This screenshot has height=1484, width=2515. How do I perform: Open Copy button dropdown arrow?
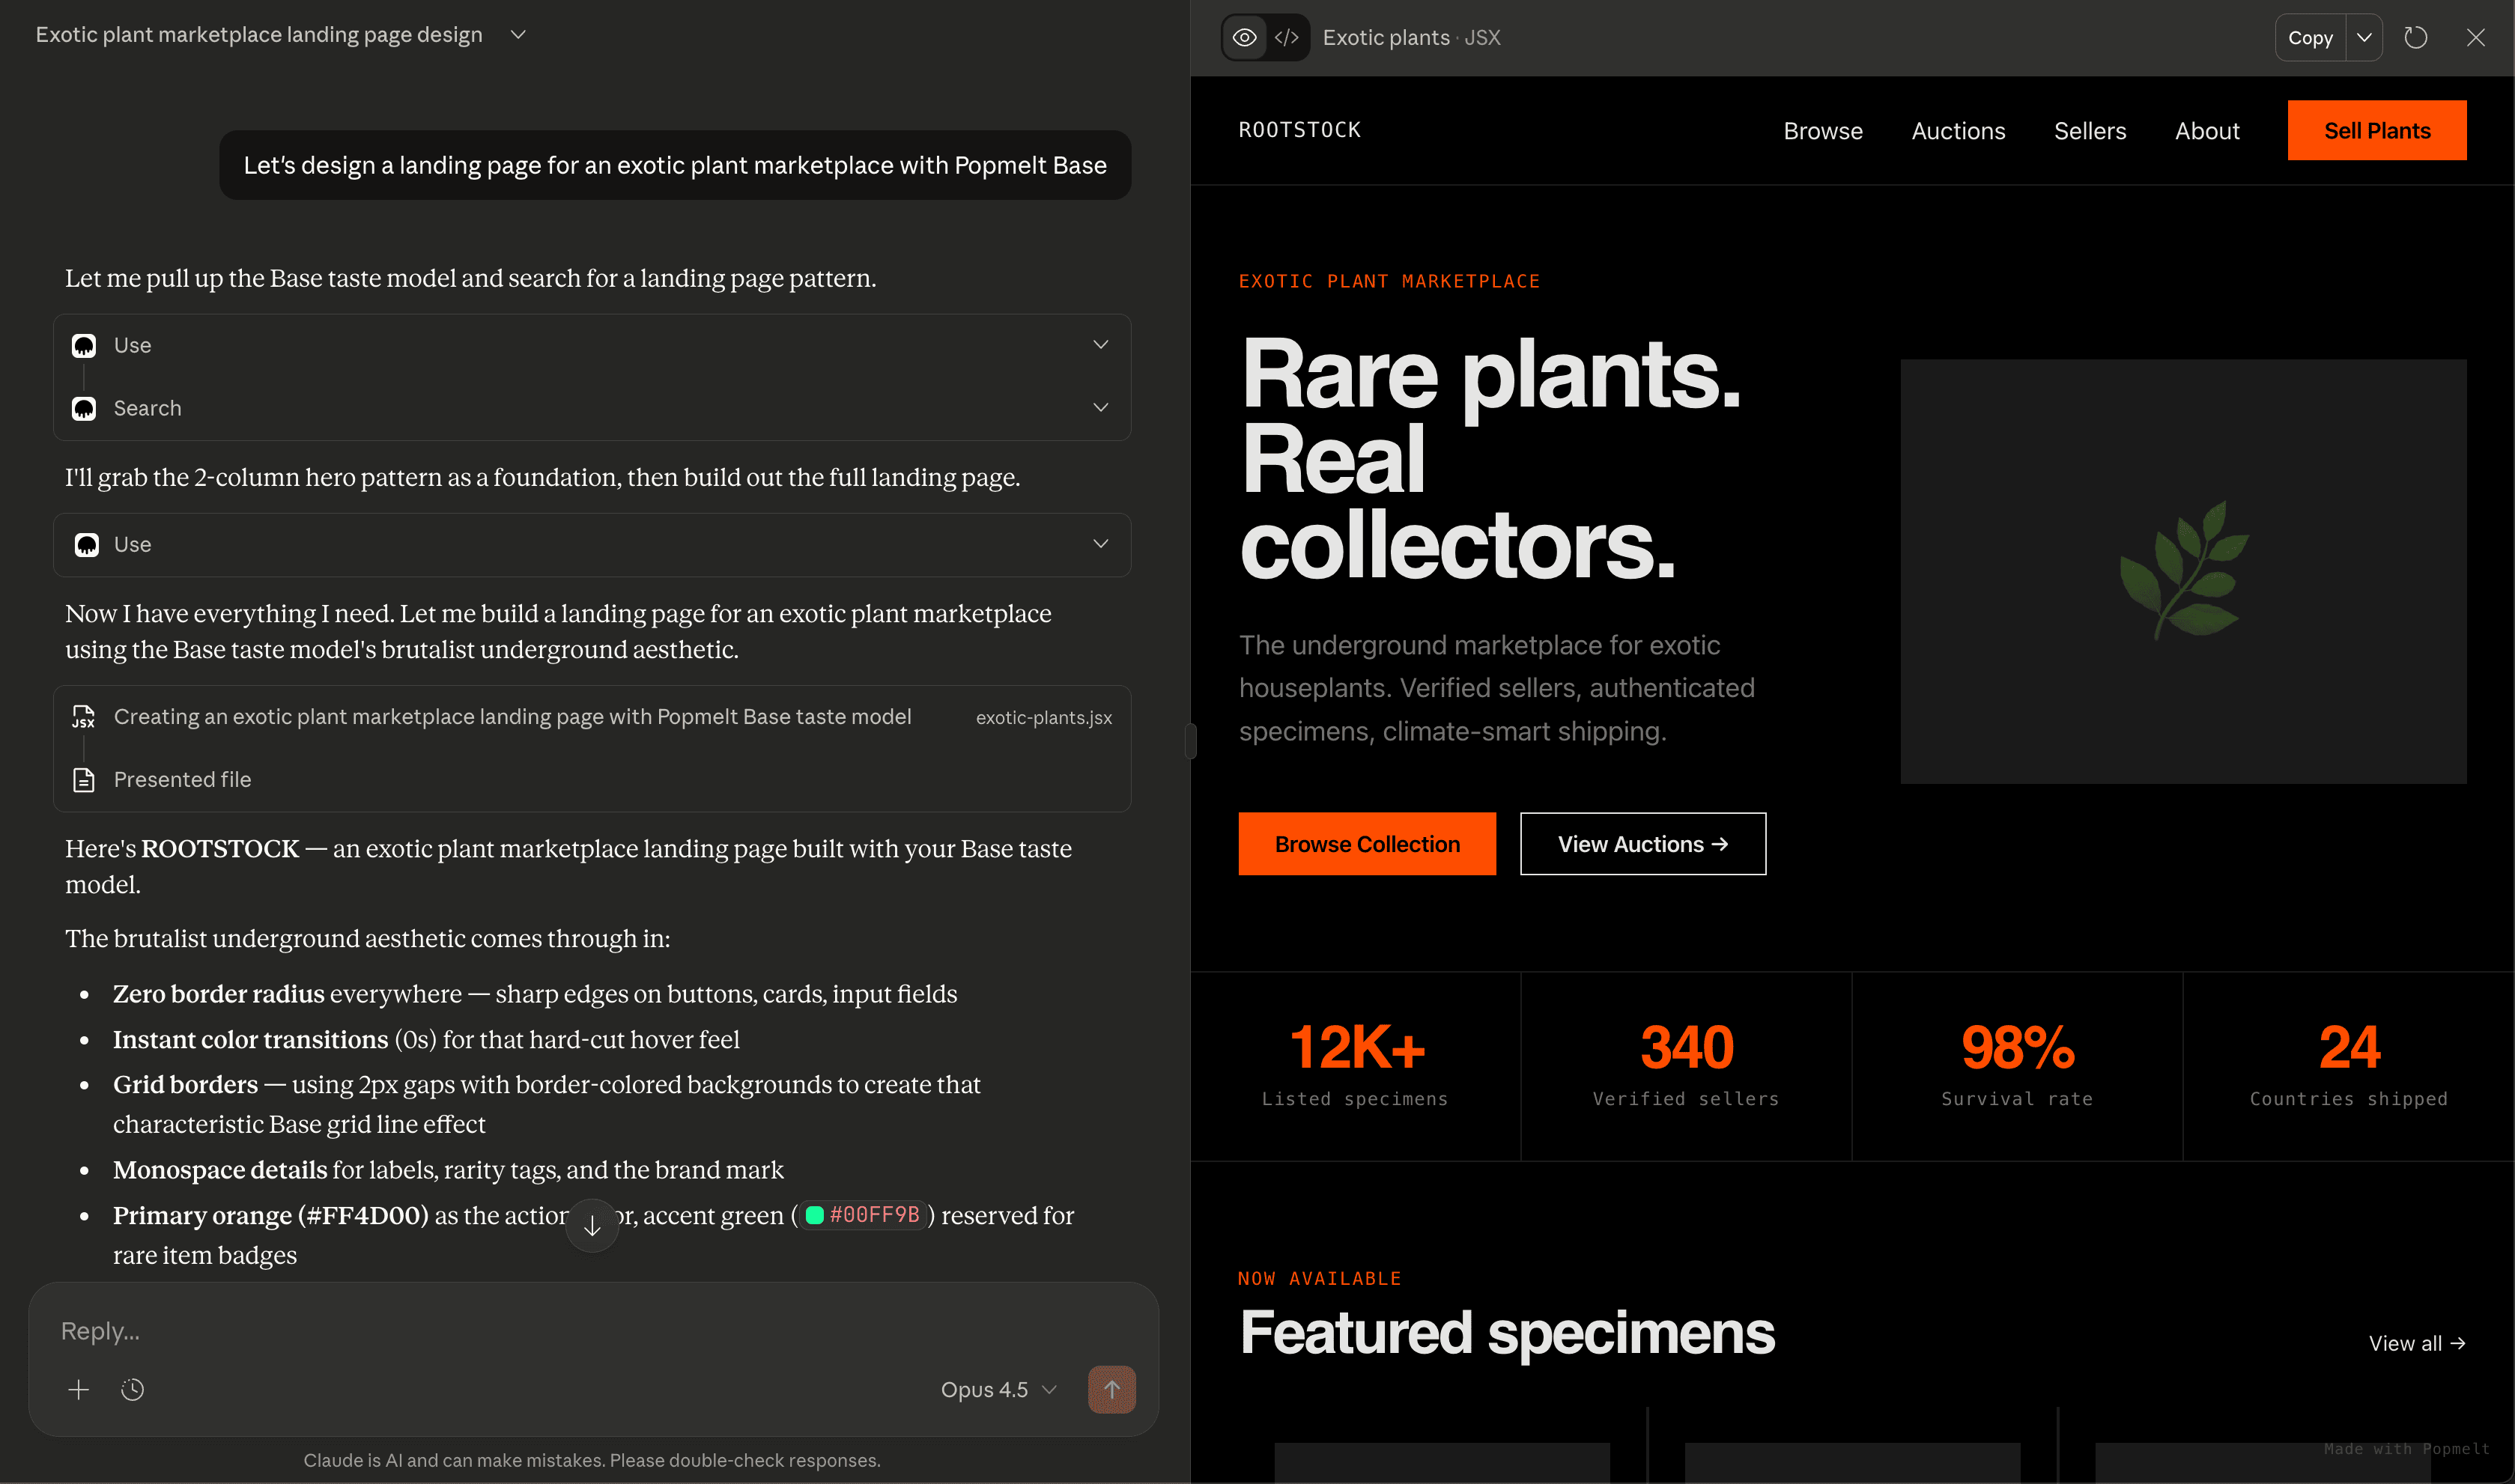pos(2364,38)
